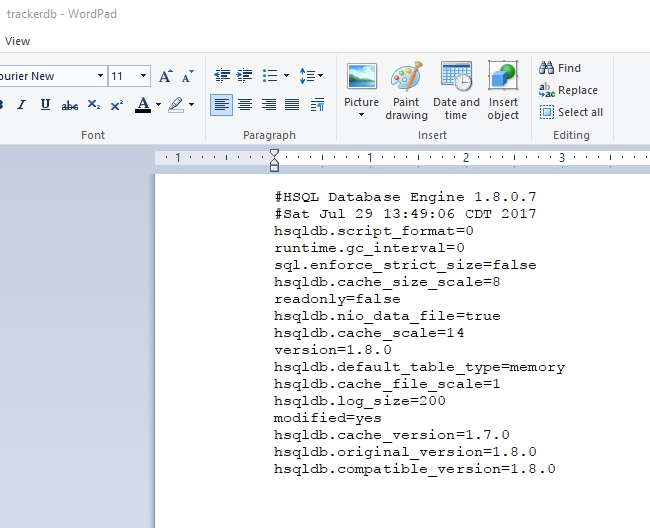Open the Line spacing menu
The height and width of the screenshot is (528, 650).
[x=311, y=75]
